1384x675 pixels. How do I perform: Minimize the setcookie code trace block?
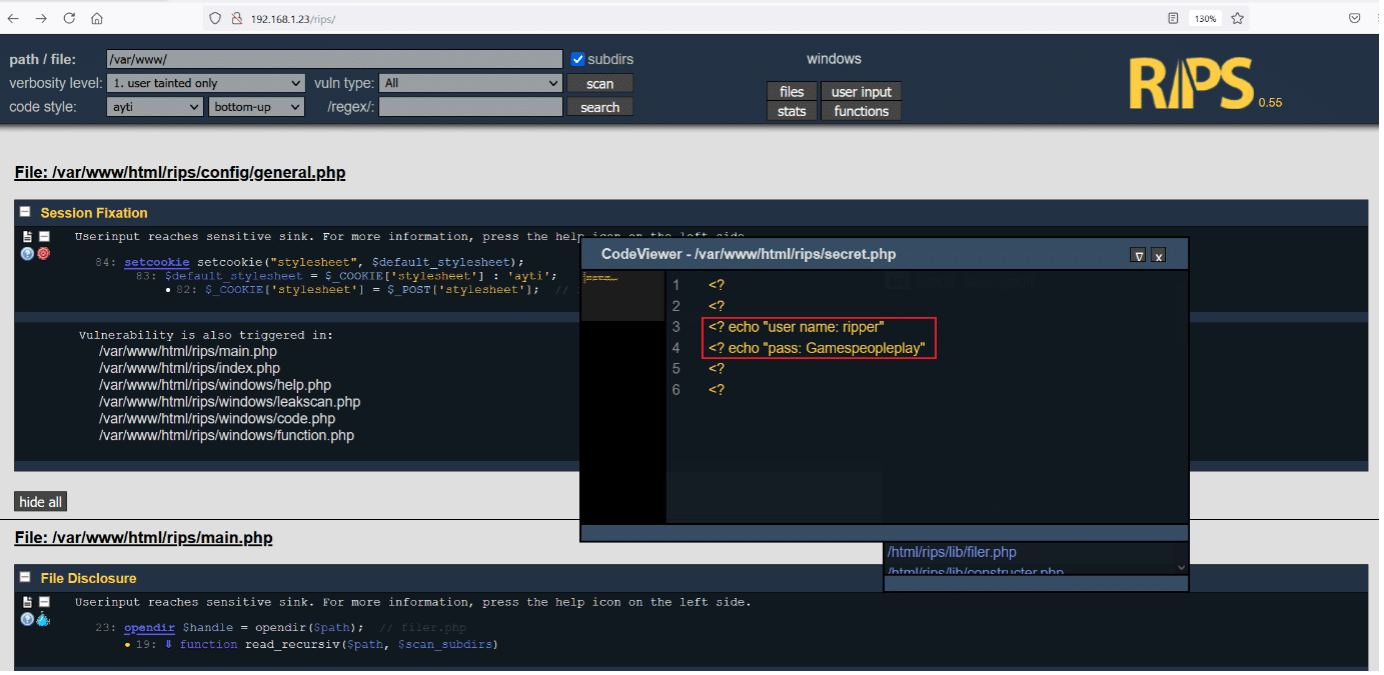coord(44,237)
